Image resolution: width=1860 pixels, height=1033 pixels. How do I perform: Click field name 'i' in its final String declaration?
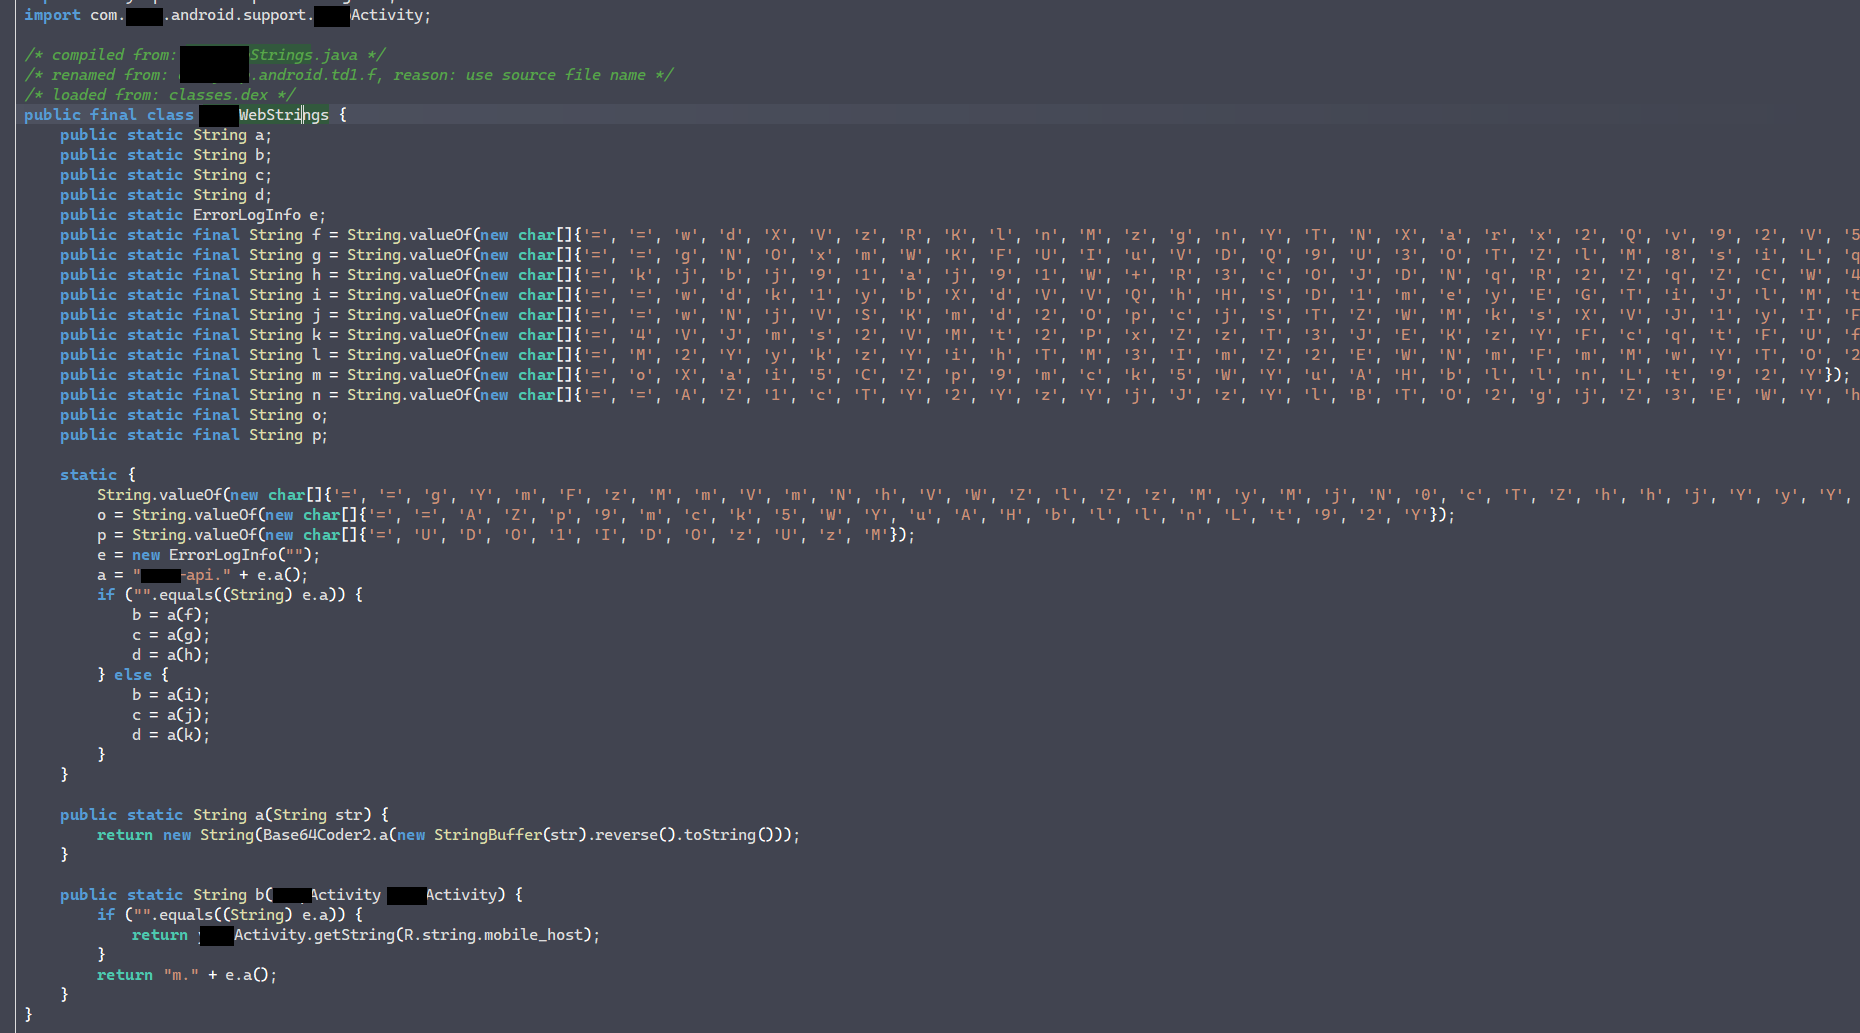pos(317,295)
